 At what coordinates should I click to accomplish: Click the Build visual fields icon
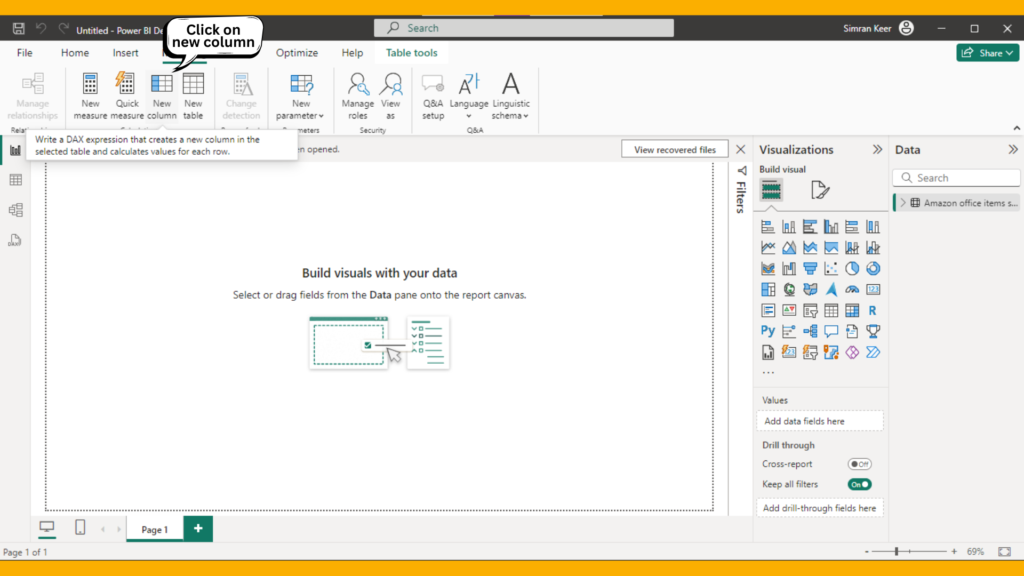(x=771, y=190)
